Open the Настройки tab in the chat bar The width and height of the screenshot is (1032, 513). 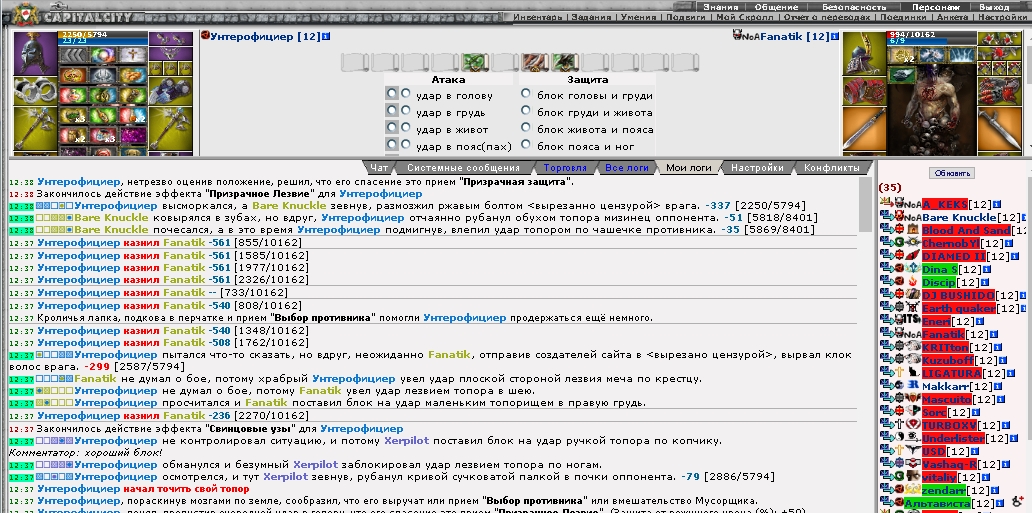[x=757, y=167]
